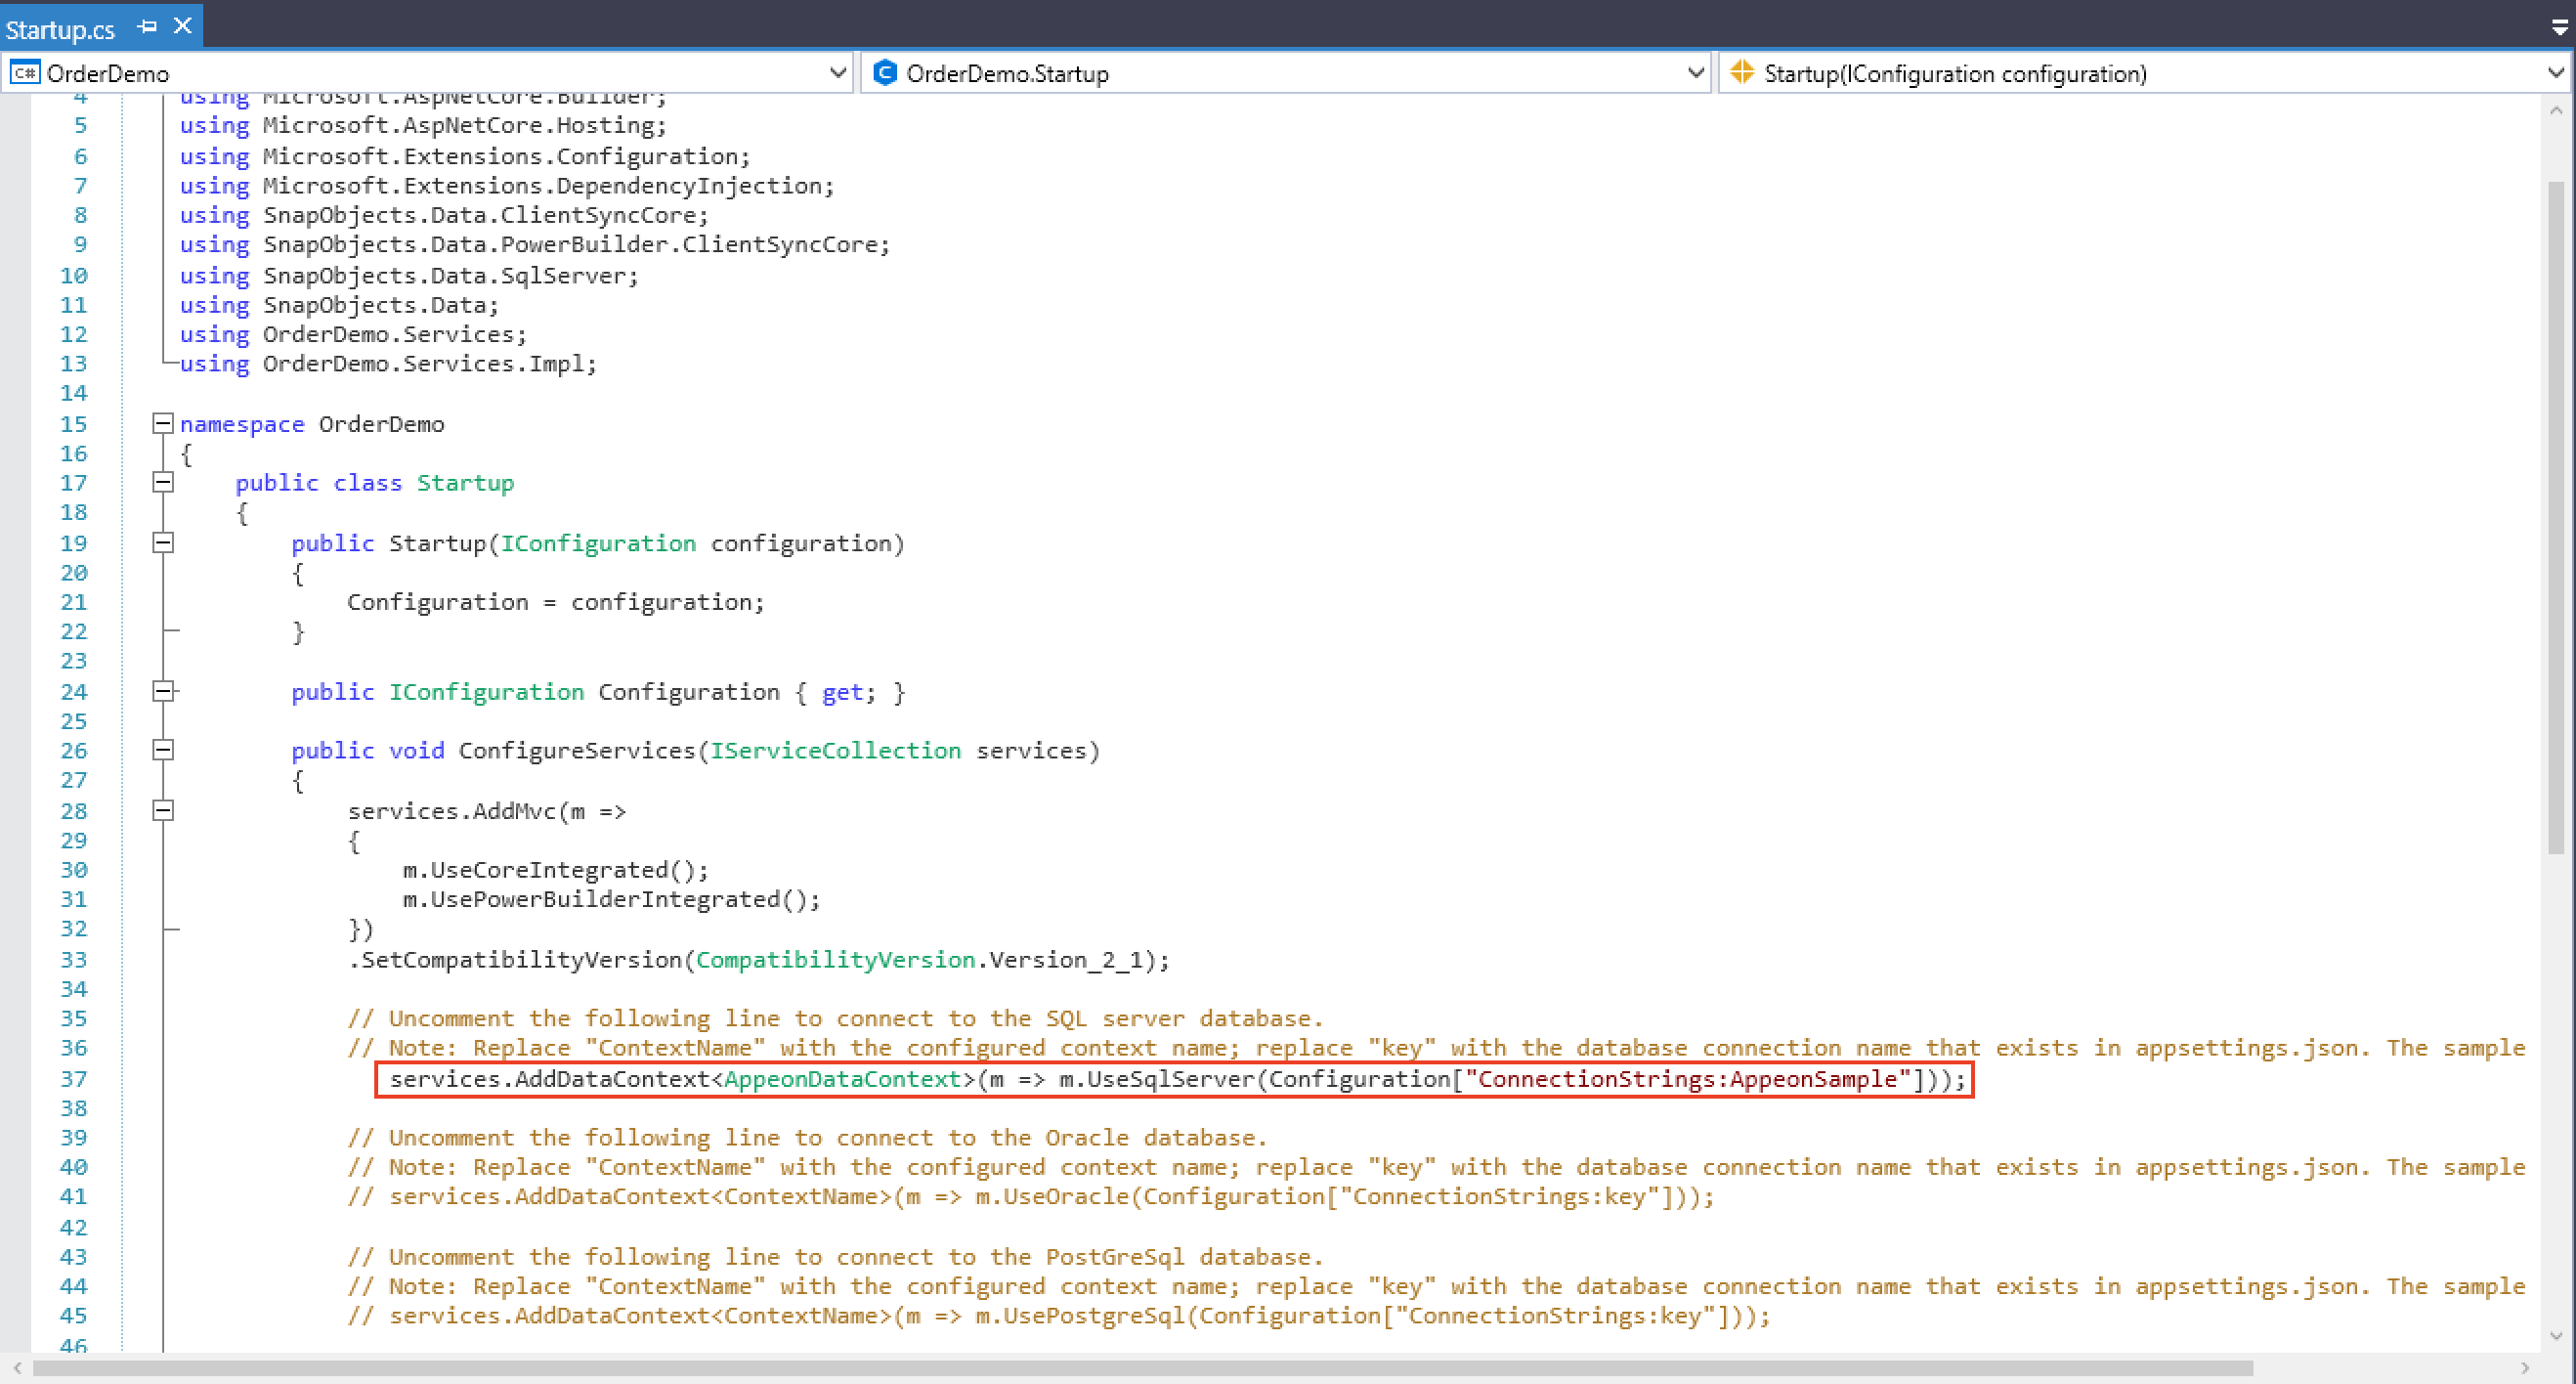This screenshot has height=1384, width=2576.
Task: Pin the Startup.cs document tab
Action: [148, 26]
